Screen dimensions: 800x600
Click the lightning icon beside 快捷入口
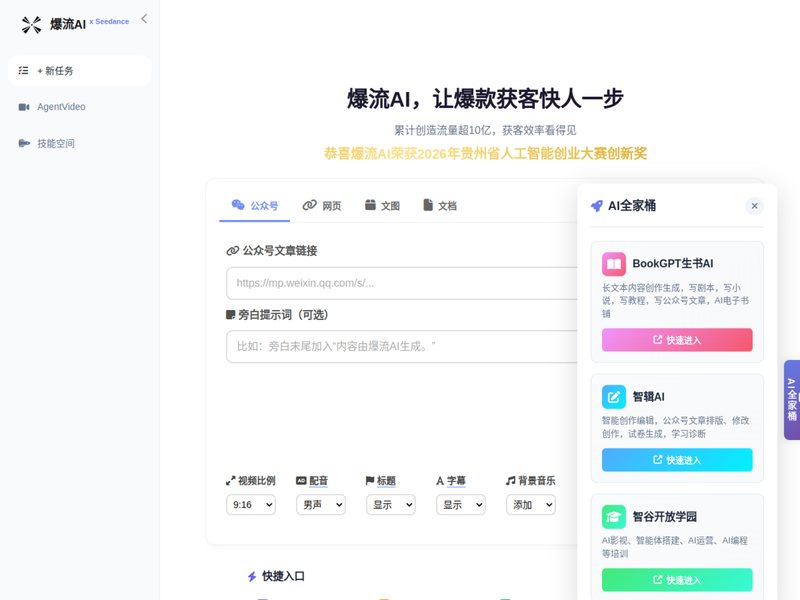tap(252, 577)
